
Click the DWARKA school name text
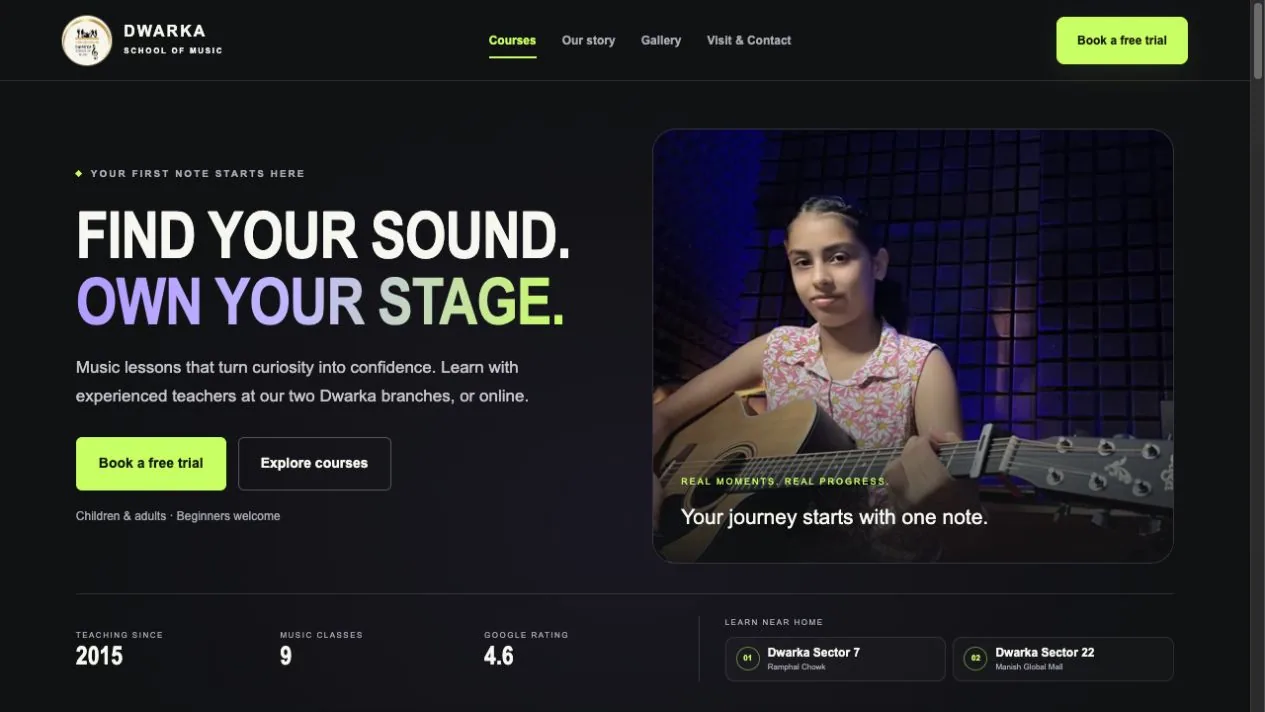pos(164,31)
